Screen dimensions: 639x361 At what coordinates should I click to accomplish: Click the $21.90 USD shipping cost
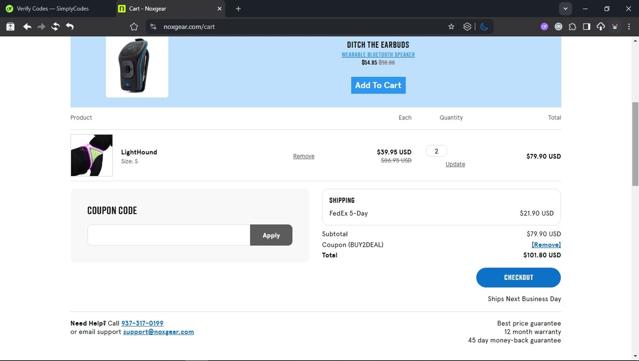click(537, 213)
